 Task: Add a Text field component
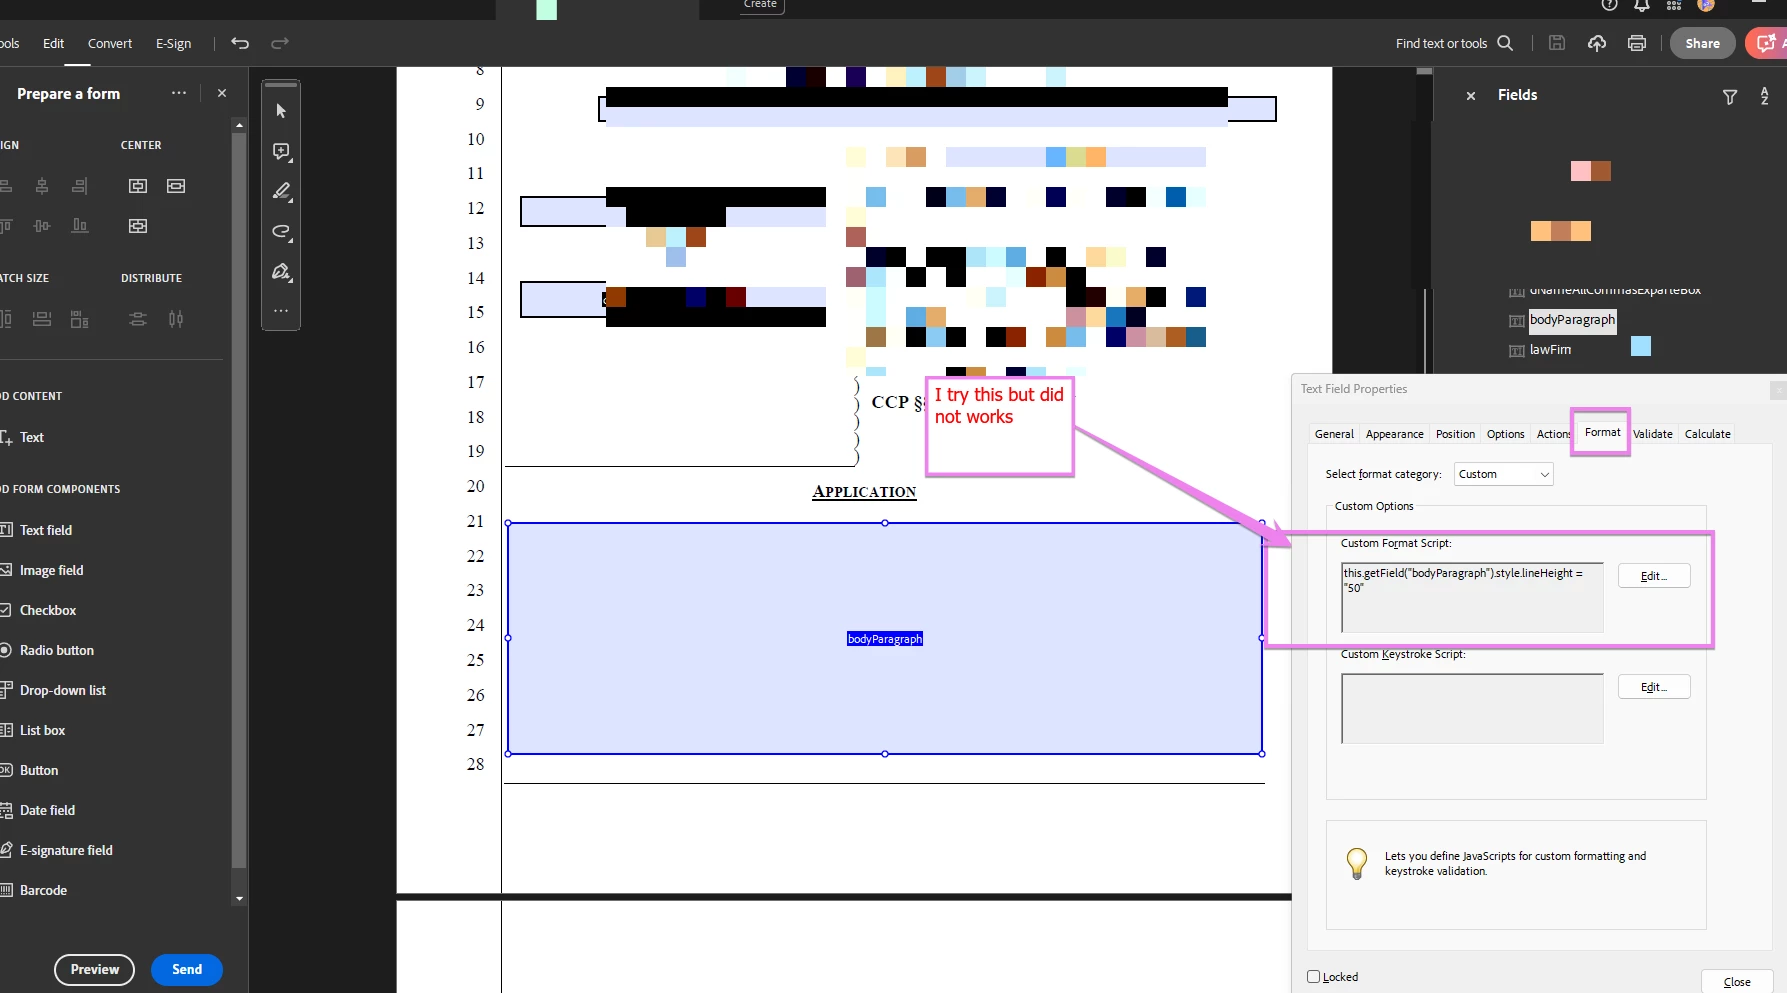point(36,530)
